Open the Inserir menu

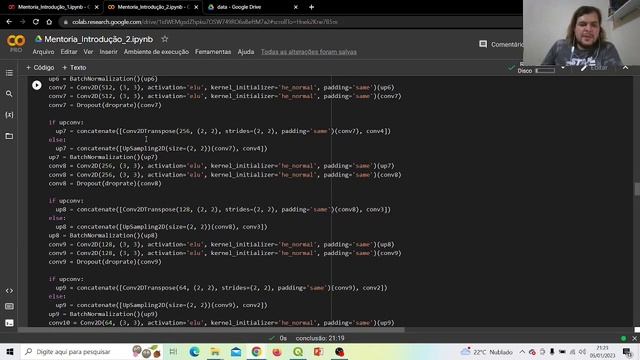click(x=108, y=52)
